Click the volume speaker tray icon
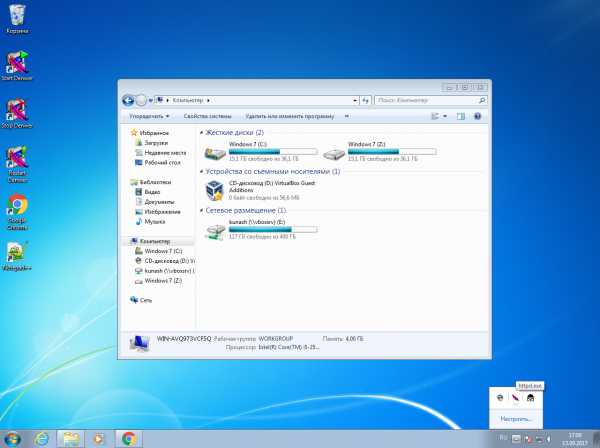600x448 pixels. tap(548, 438)
